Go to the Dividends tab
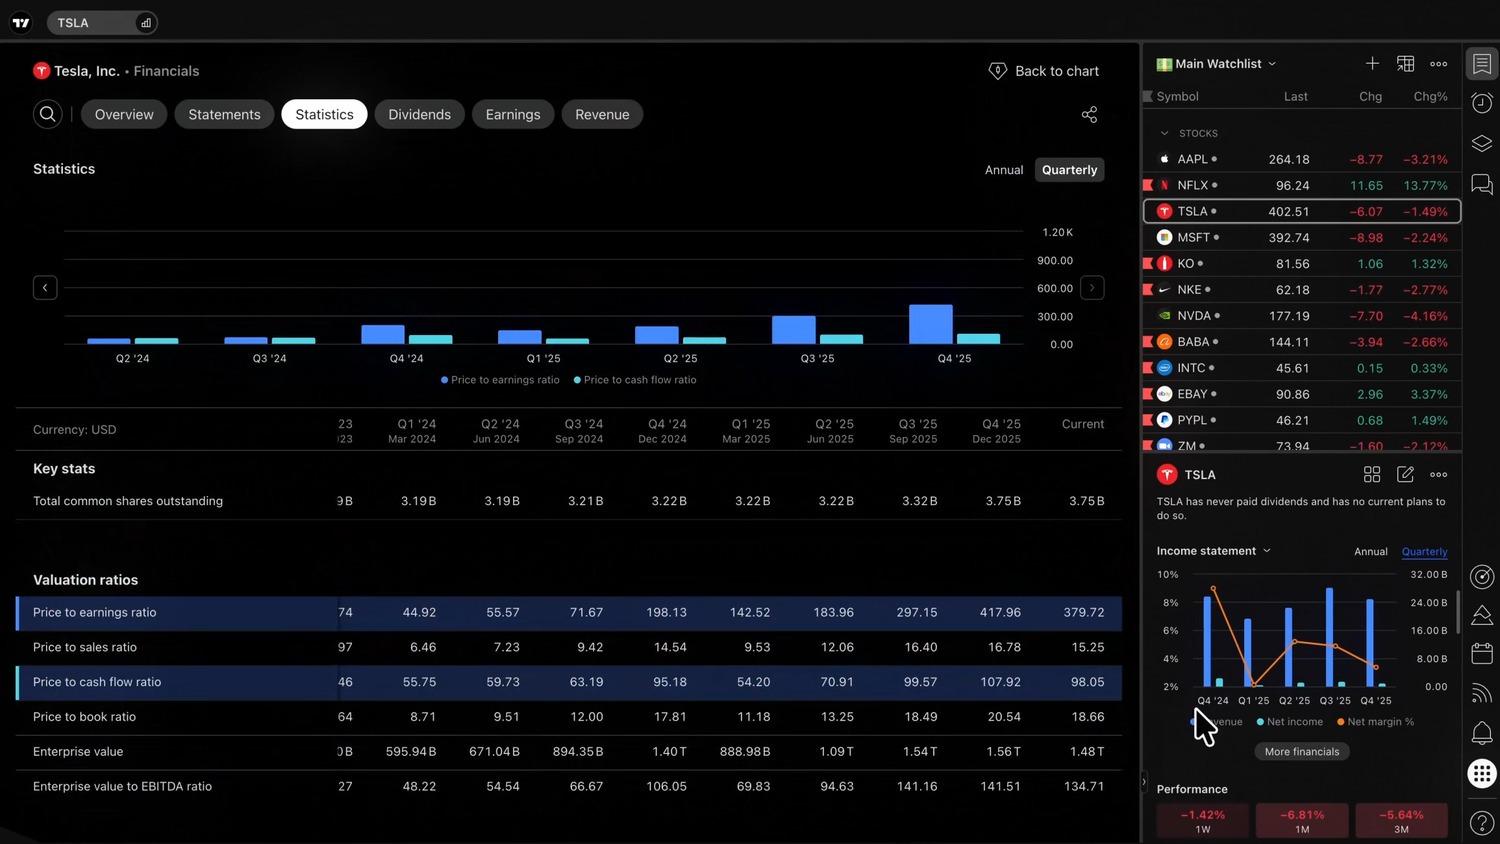The height and width of the screenshot is (844, 1500). pyautogui.click(x=419, y=114)
